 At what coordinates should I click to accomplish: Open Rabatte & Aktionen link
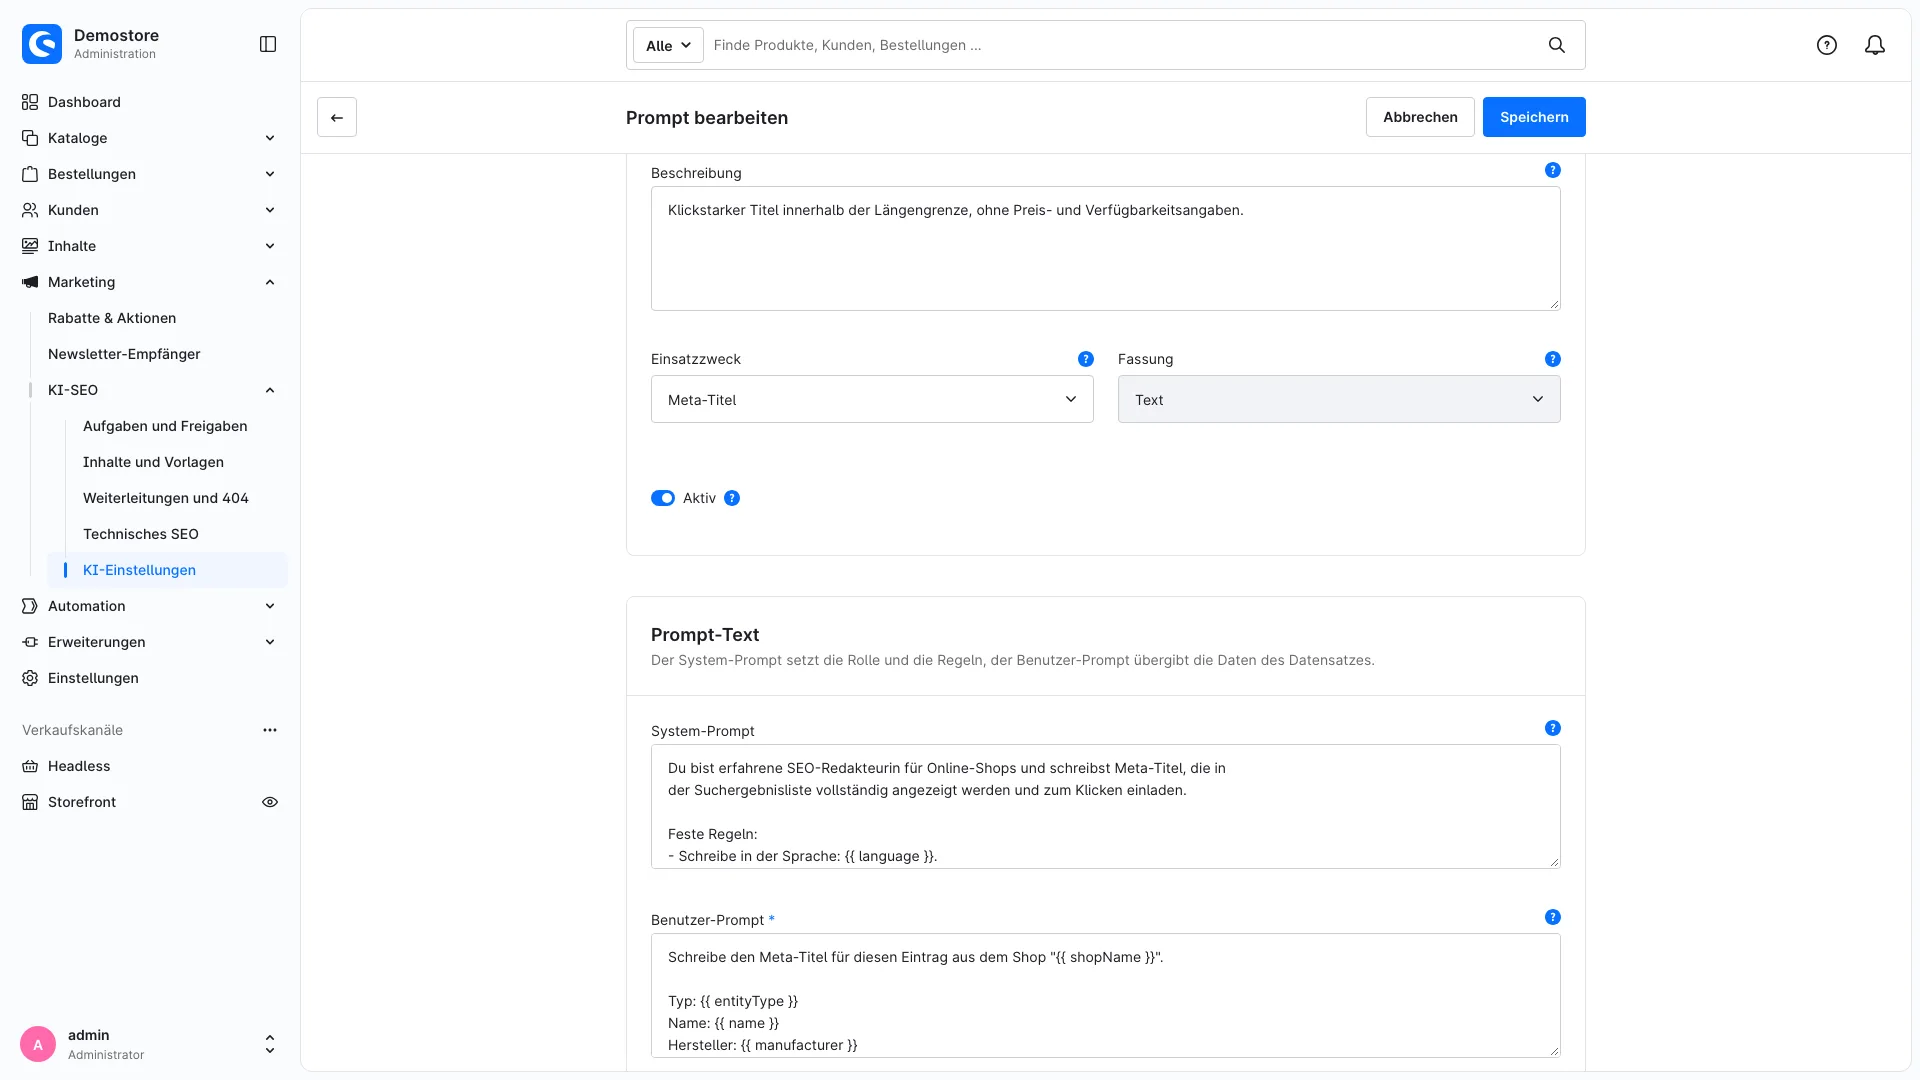[x=112, y=318]
